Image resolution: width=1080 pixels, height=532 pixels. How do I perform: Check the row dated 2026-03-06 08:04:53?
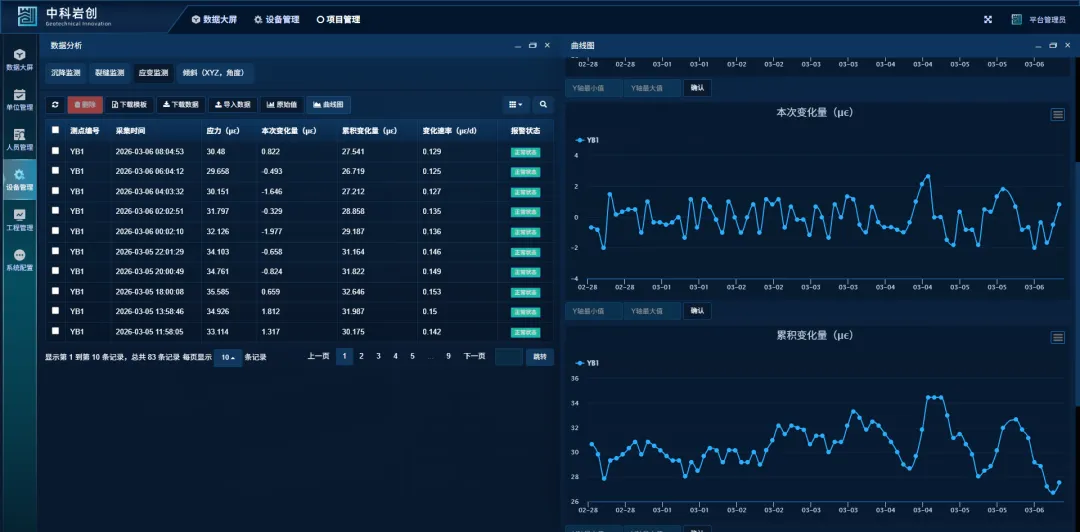point(55,151)
